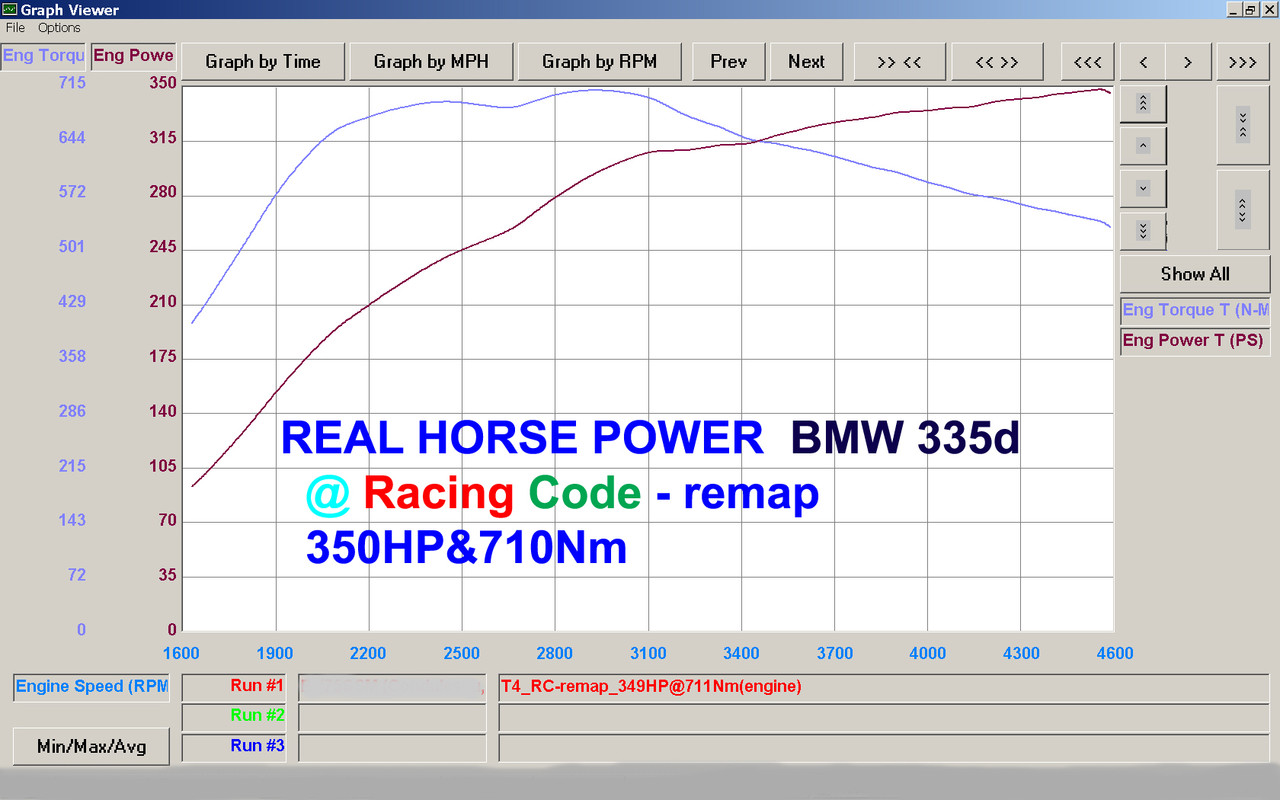This screenshot has height=800, width=1280.
Task: Click the single left arrow "<" button
Action: (x=1143, y=62)
